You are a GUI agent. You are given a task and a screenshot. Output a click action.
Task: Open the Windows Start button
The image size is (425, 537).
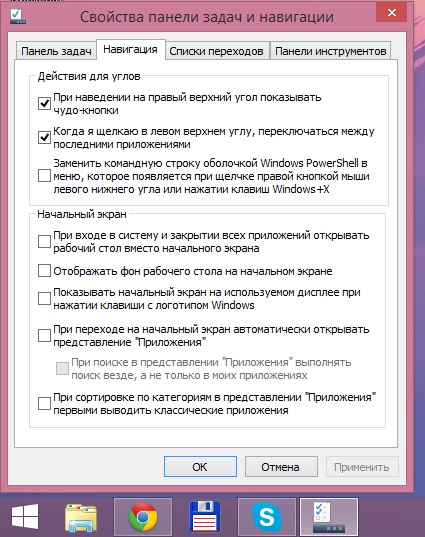pyautogui.click(x=25, y=516)
